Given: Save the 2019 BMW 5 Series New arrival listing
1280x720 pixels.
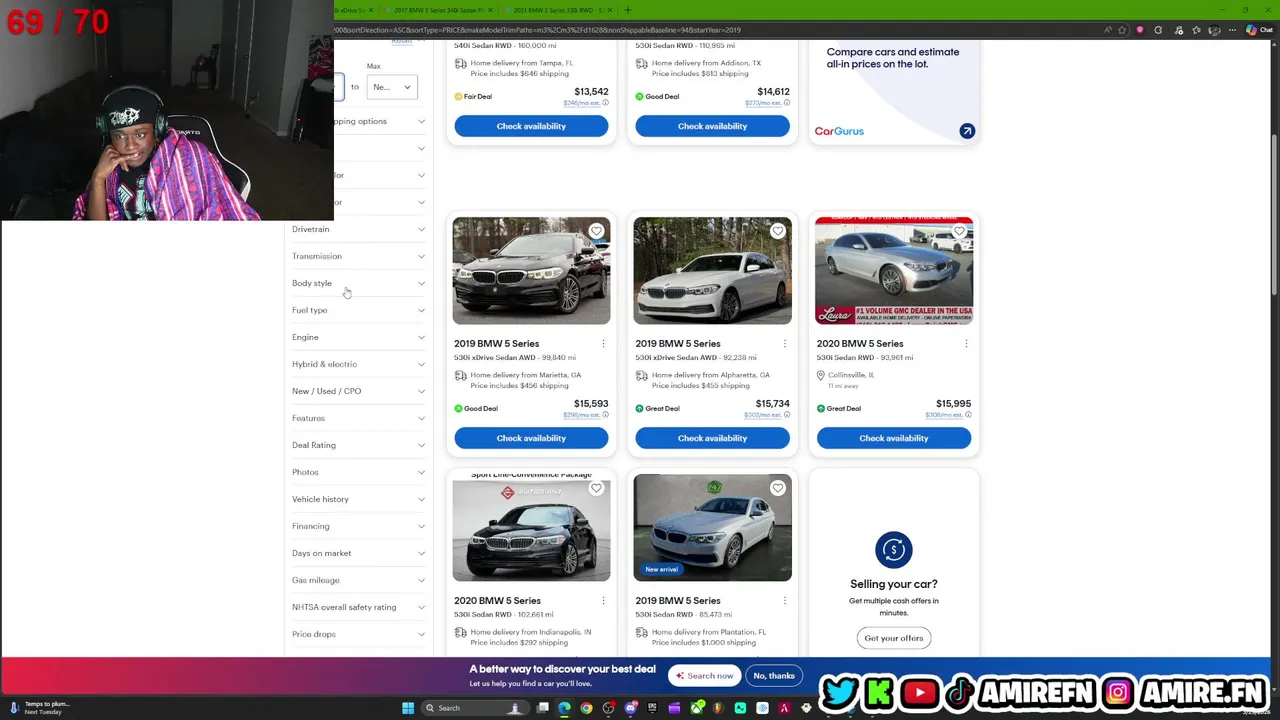Looking at the screenshot, I should point(778,488).
